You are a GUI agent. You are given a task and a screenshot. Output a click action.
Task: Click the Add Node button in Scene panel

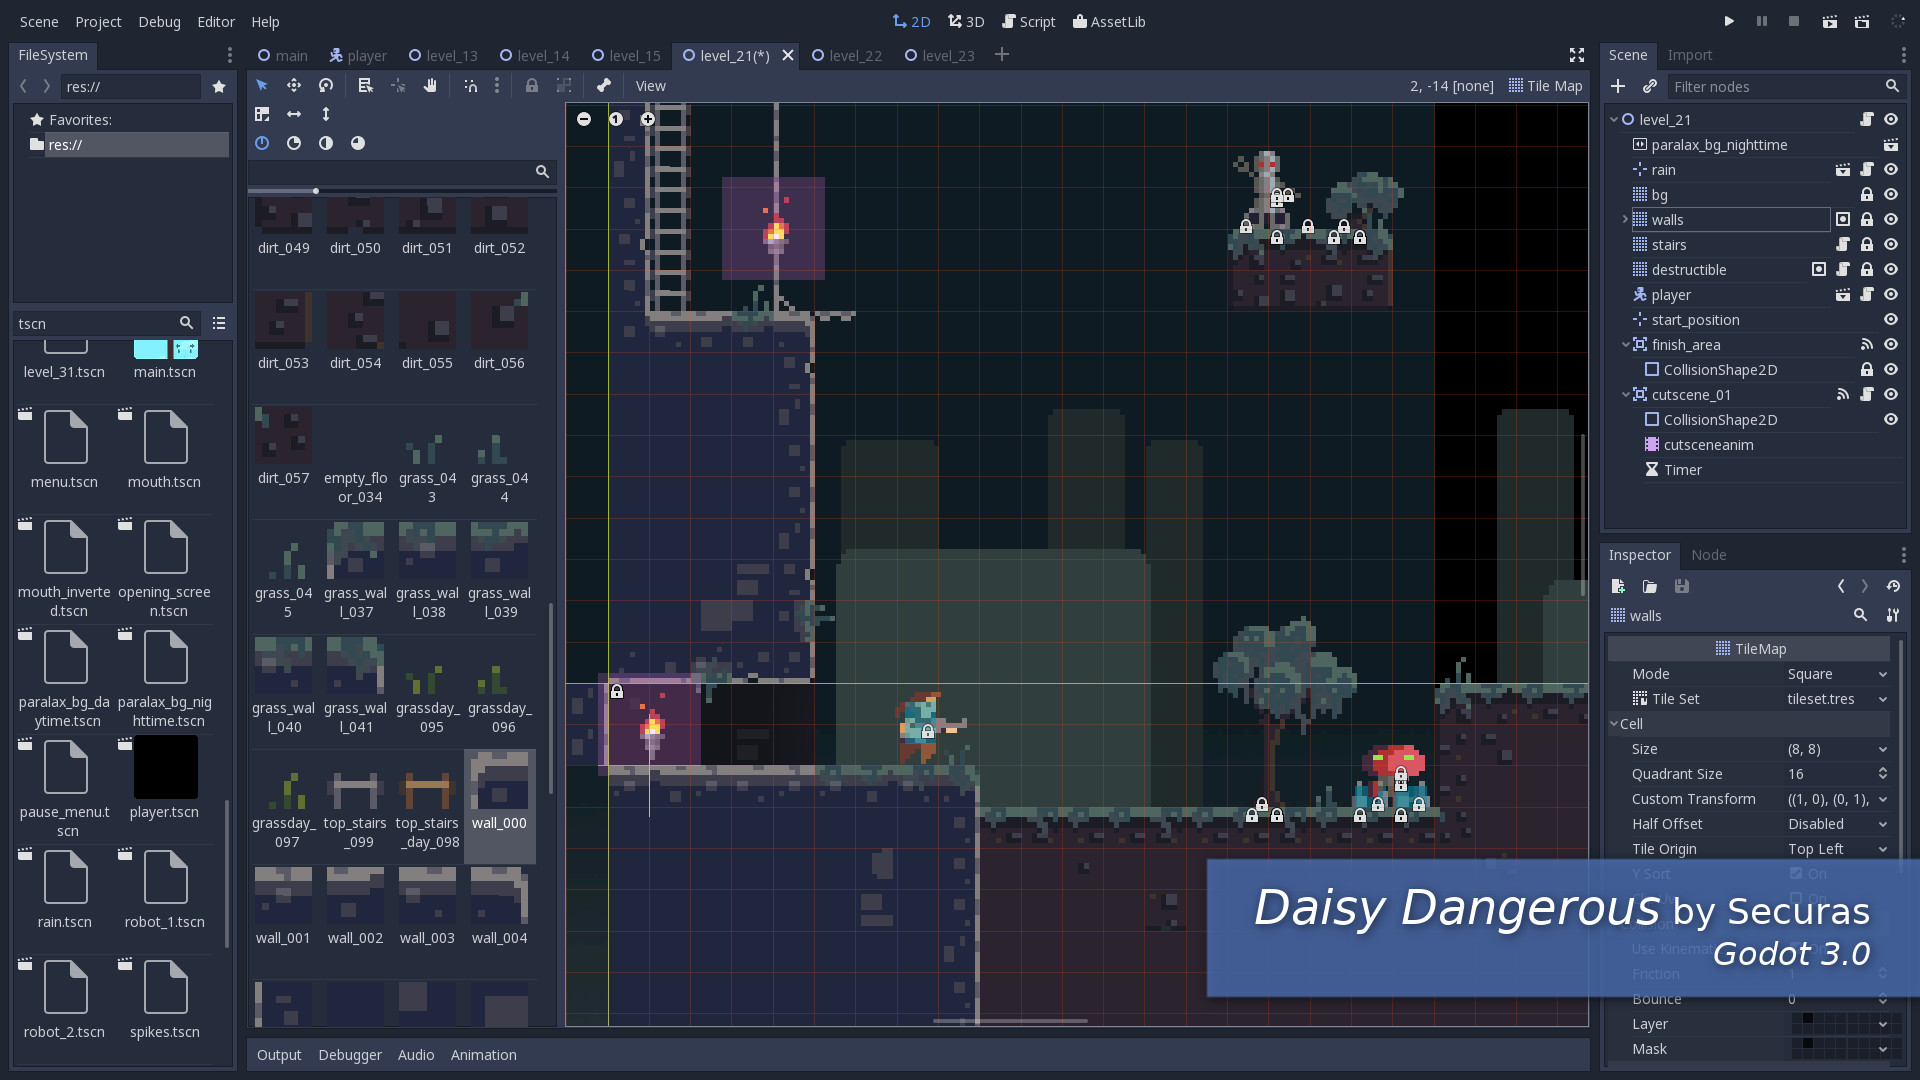pyautogui.click(x=1618, y=86)
